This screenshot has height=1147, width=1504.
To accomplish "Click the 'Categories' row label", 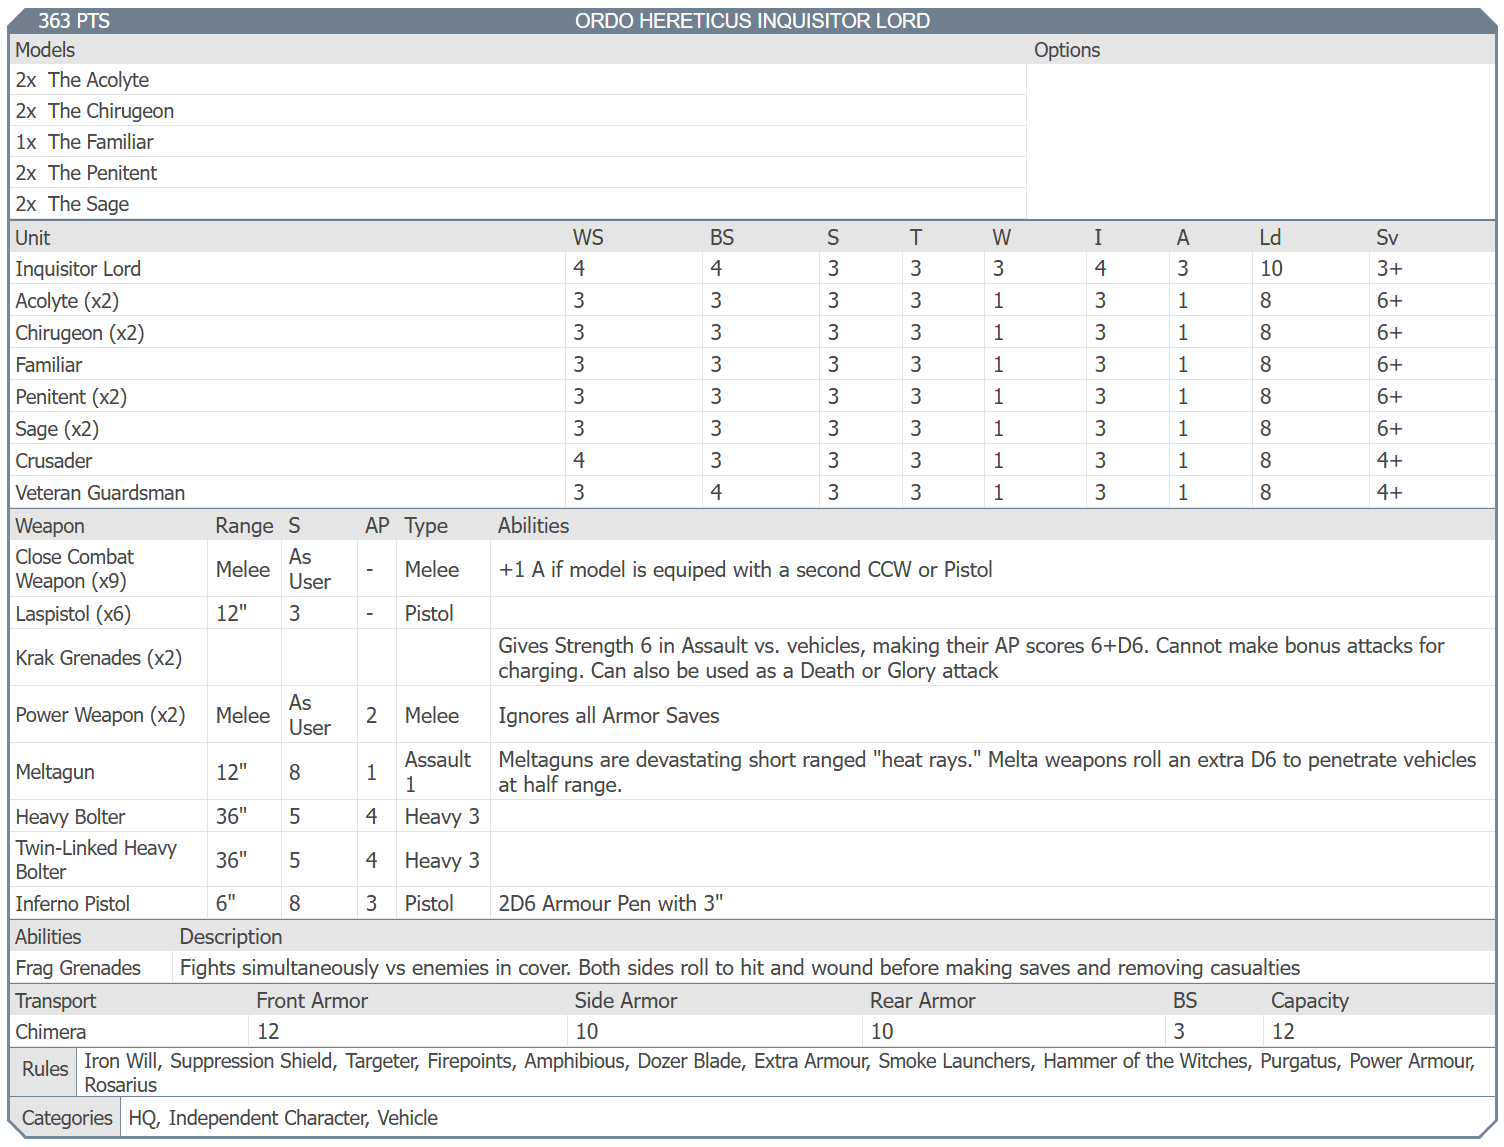I will coord(67,1118).
